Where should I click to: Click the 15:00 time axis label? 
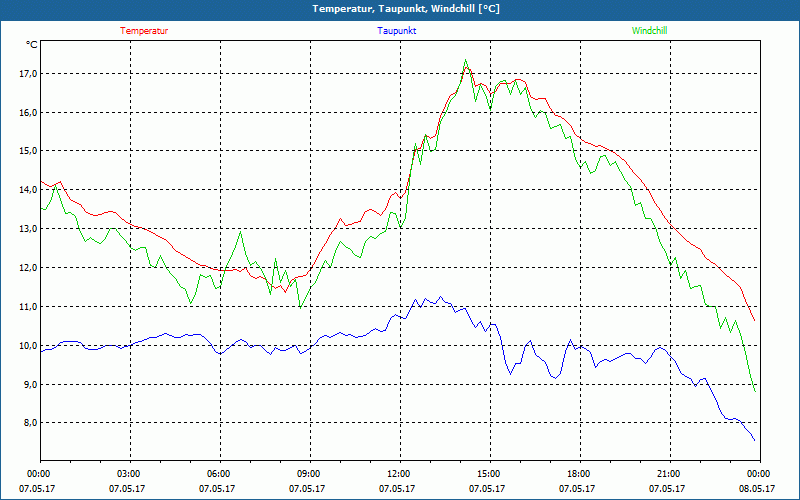(488, 474)
